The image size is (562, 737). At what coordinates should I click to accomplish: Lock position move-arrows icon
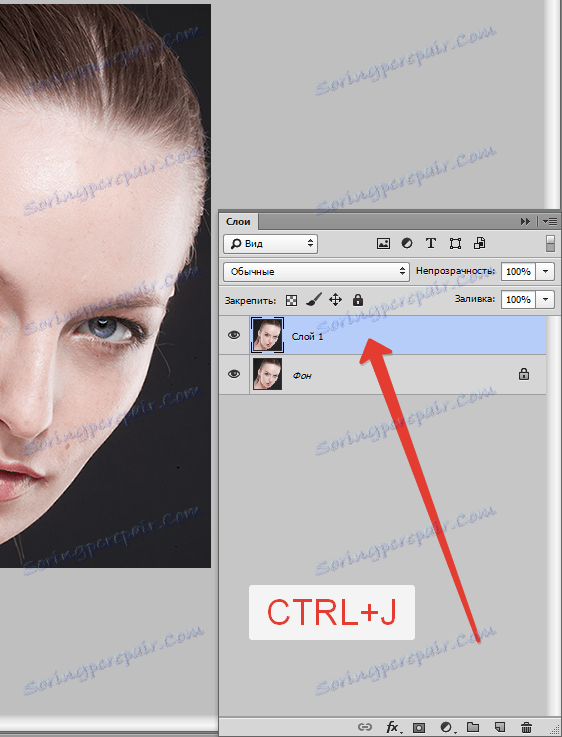[x=335, y=299]
